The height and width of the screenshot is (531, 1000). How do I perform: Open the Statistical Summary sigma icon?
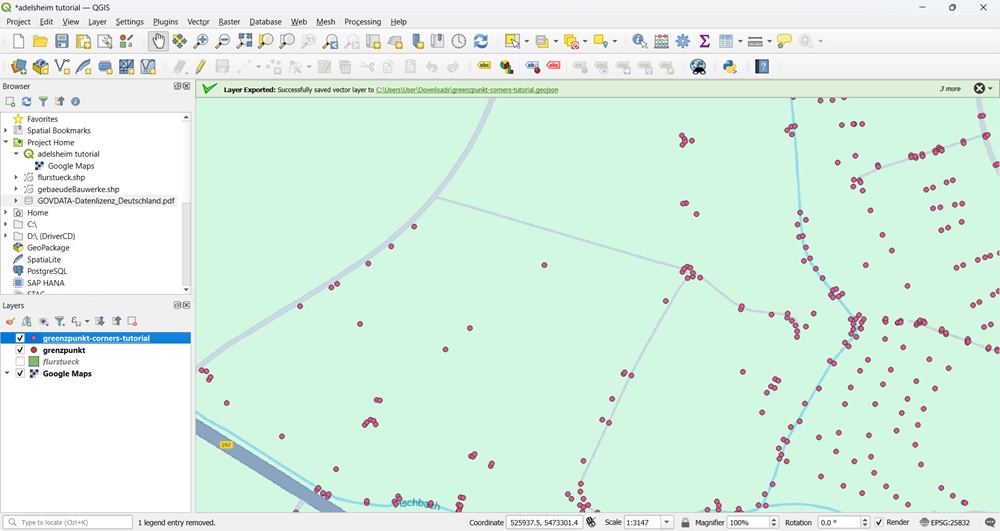[x=705, y=41]
